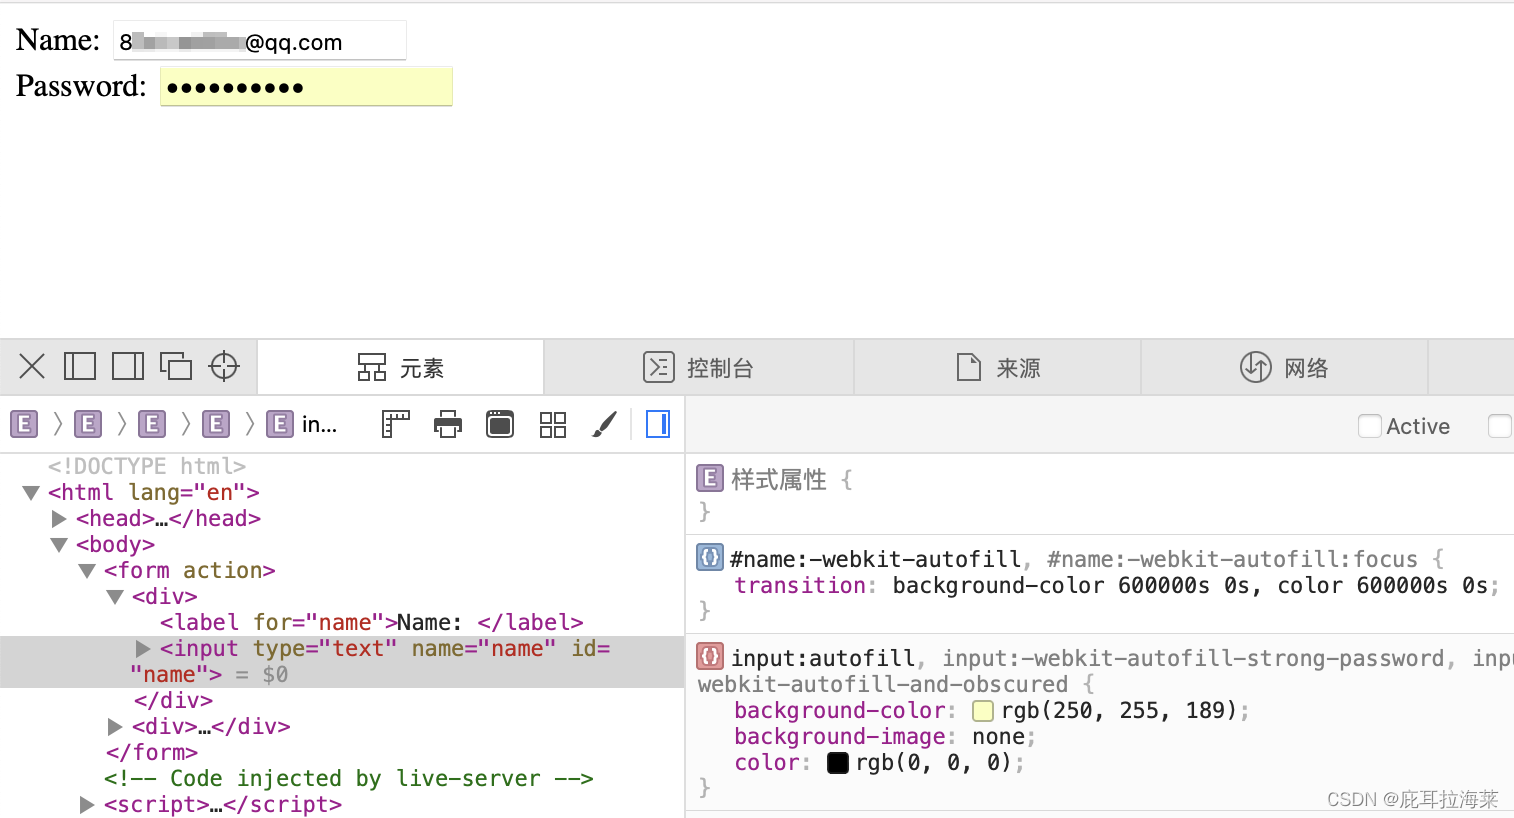Screen dimensions: 1514x818
Task: Collapse the first div node under form
Action: tap(115, 597)
